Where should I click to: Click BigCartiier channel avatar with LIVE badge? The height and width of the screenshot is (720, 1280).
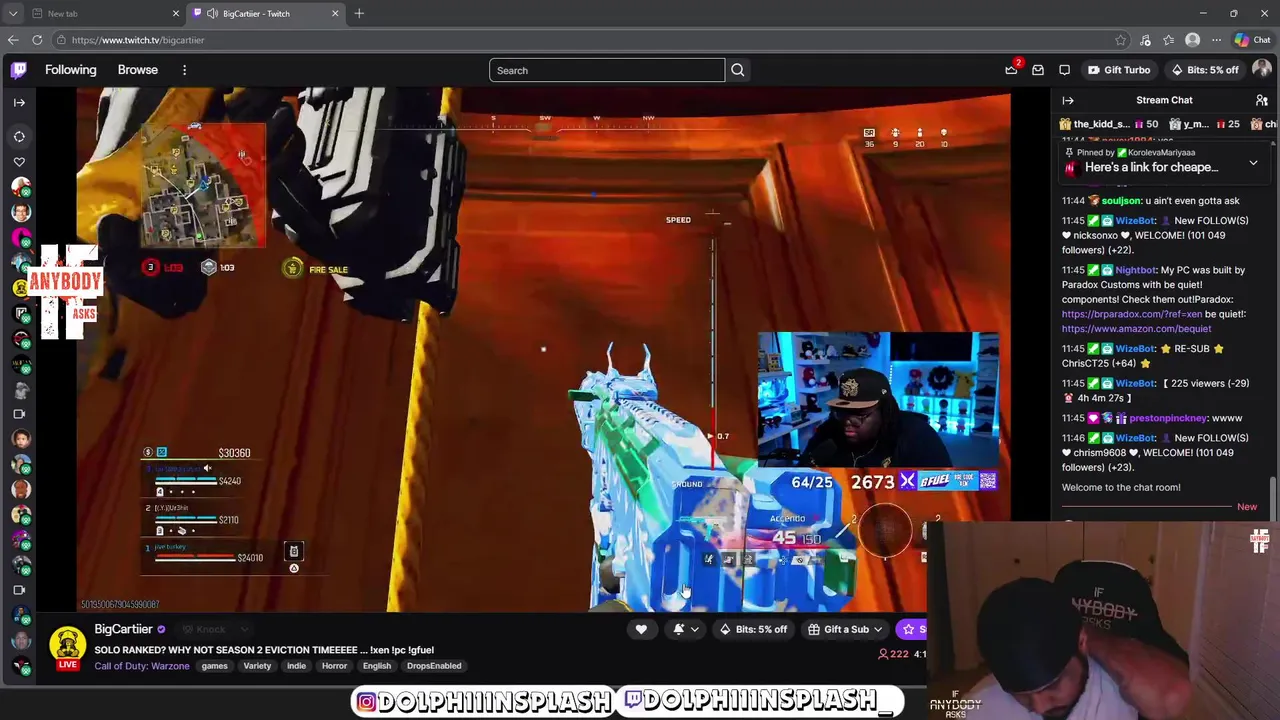coord(68,648)
